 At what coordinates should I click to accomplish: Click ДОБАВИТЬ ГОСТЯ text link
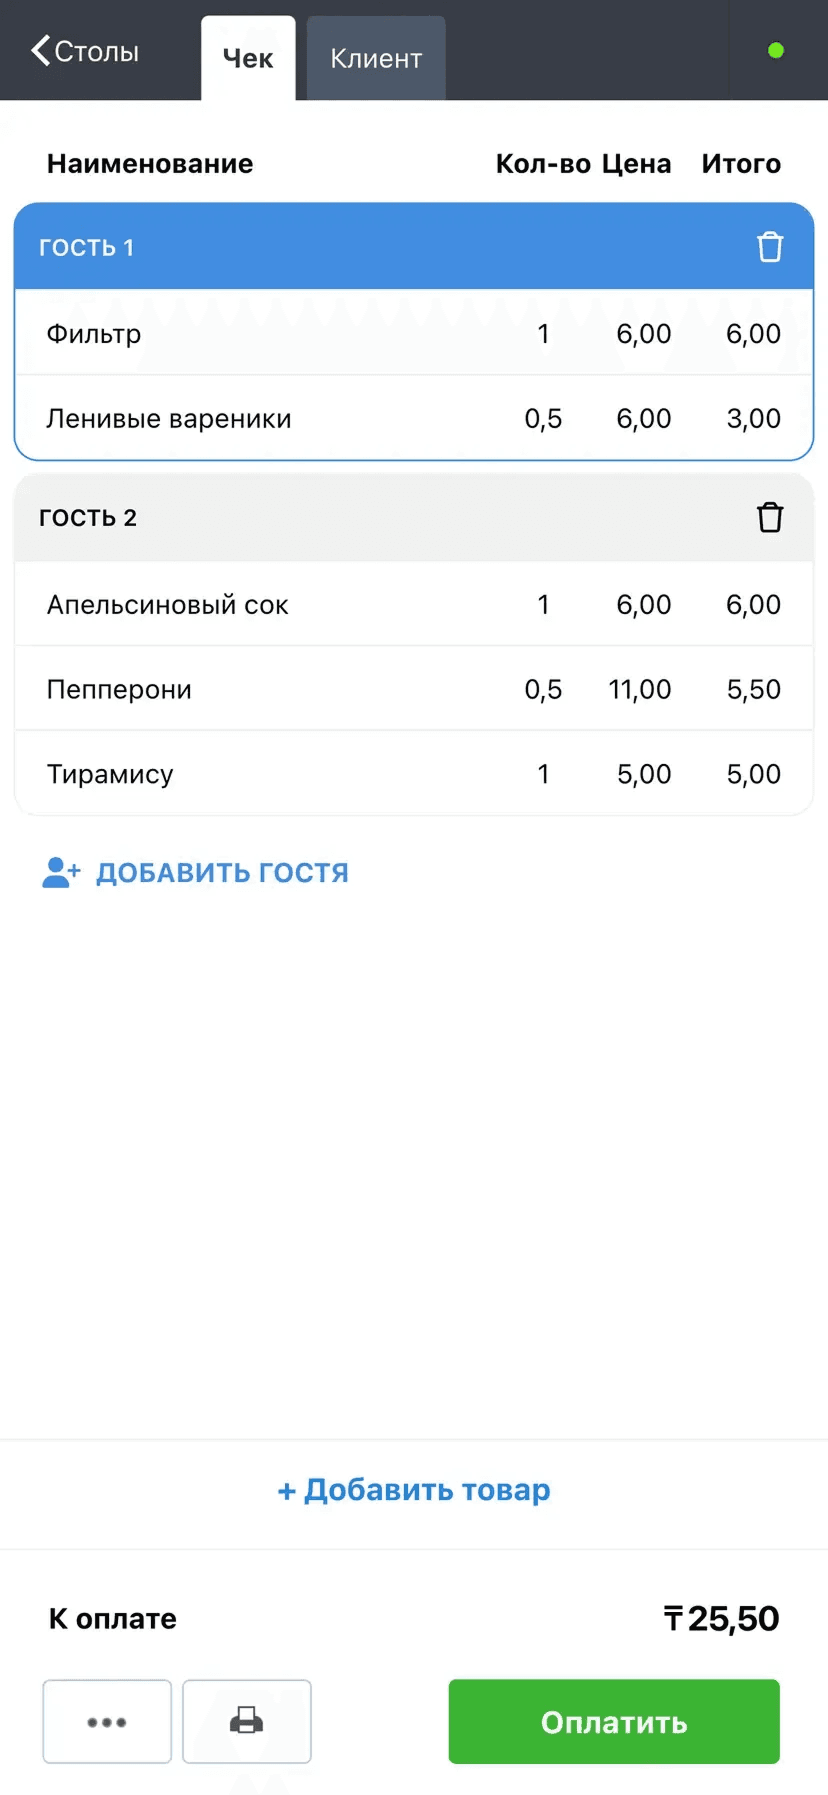[x=222, y=872]
